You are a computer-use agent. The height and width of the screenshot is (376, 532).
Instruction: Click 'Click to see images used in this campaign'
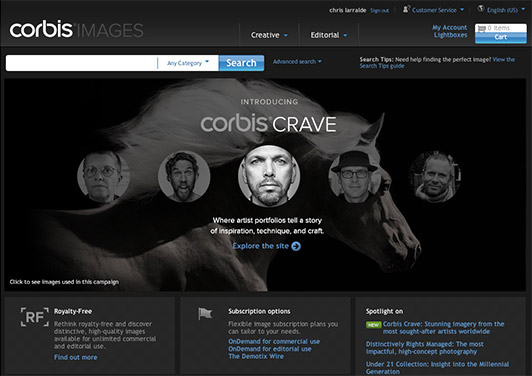click(64, 282)
